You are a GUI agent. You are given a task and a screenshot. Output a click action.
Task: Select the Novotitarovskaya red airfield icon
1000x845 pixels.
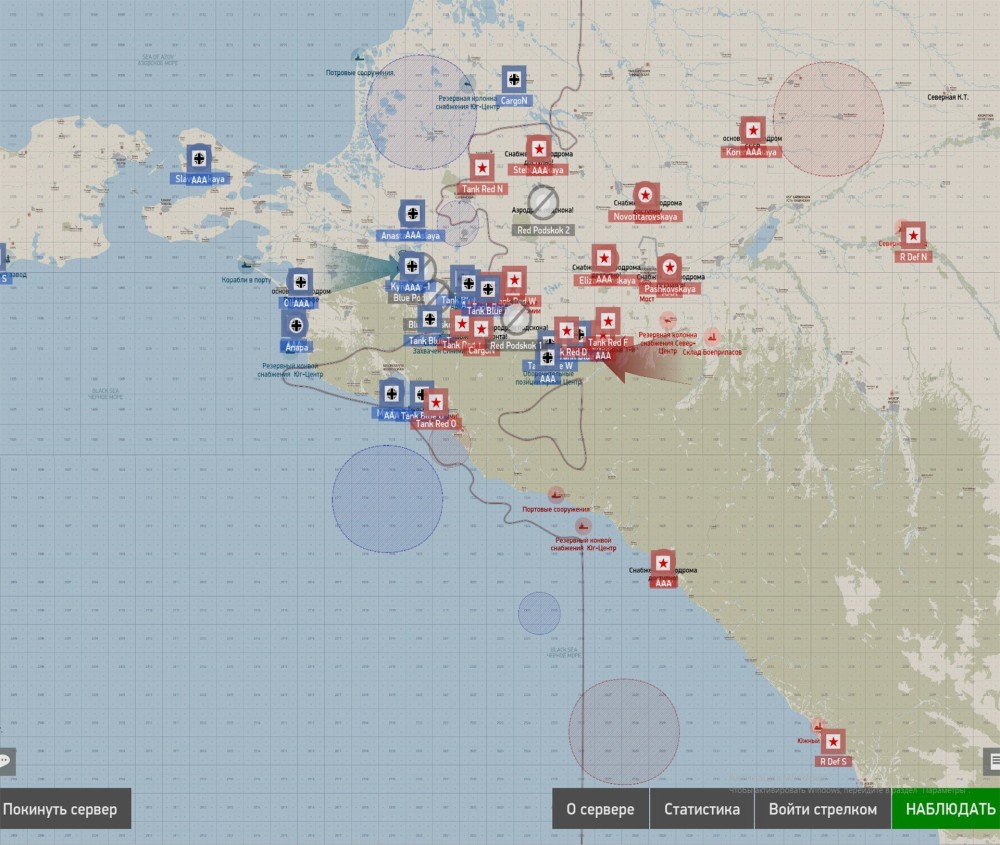(x=645, y=195)
